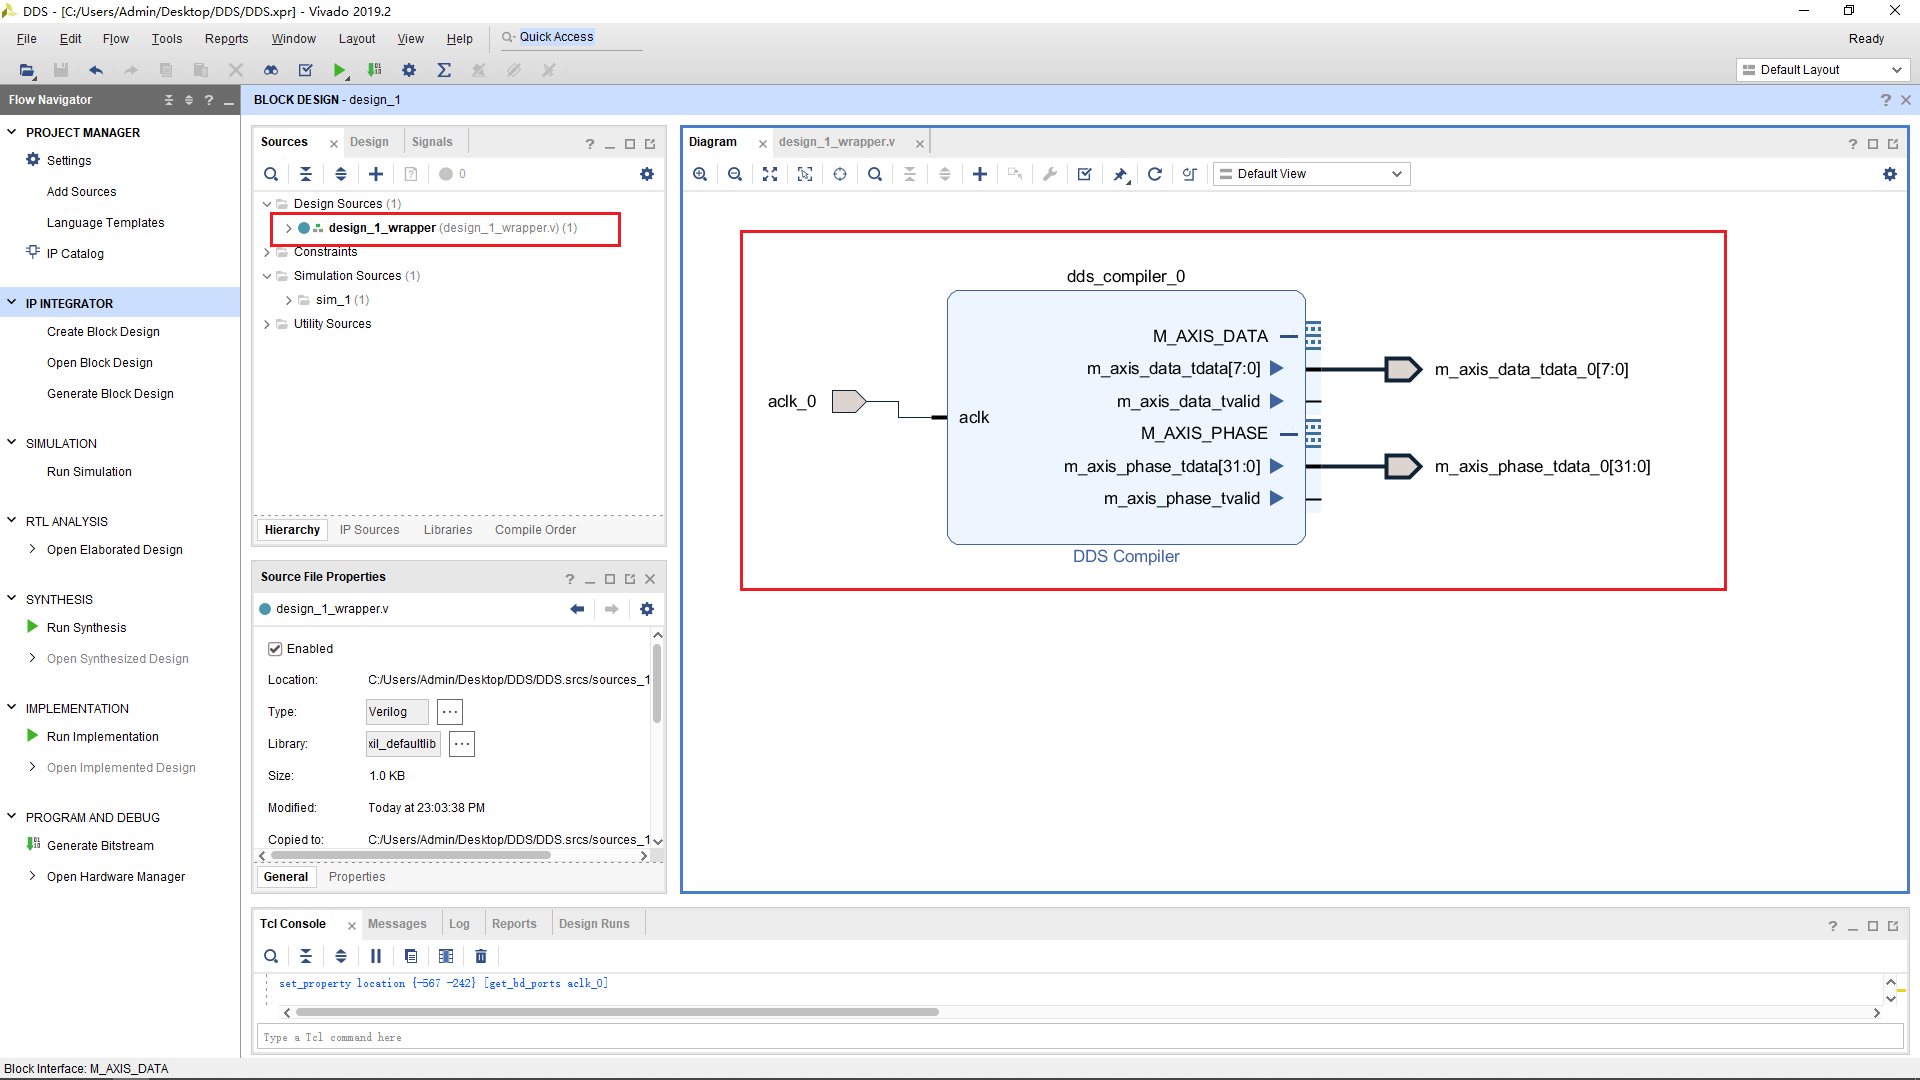Click Zoom Fit icon in diagram toolbar
1920x1080 pixels.
(770, 174)
